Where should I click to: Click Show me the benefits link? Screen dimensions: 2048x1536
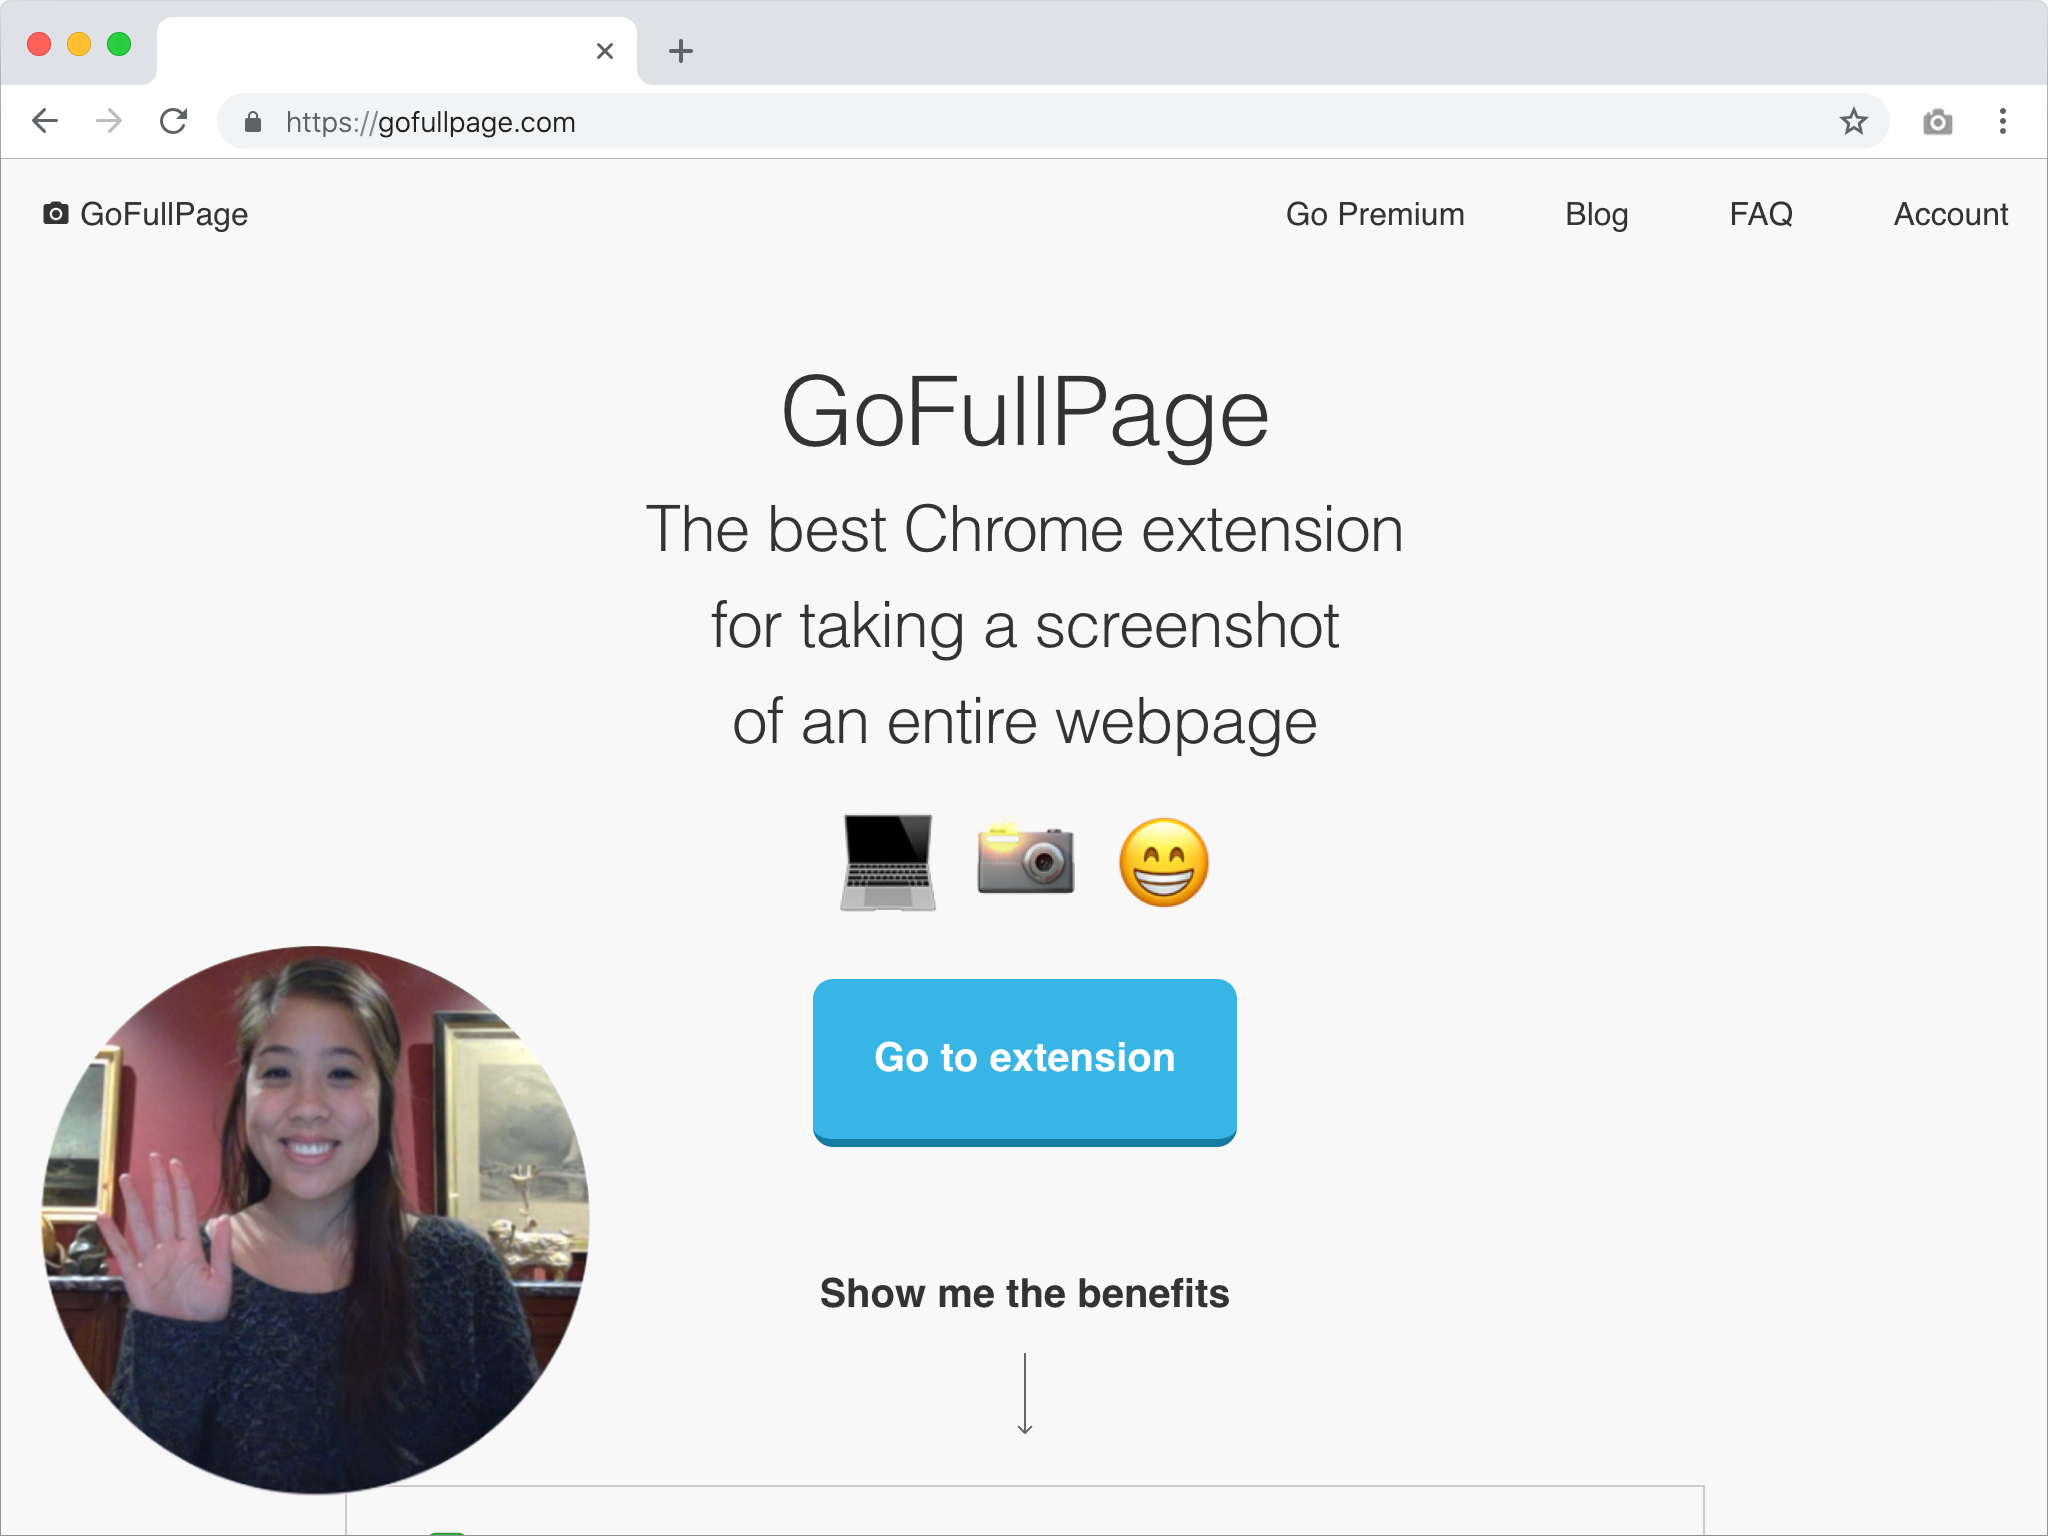pyautogui.click(x=1024, y=1293)
